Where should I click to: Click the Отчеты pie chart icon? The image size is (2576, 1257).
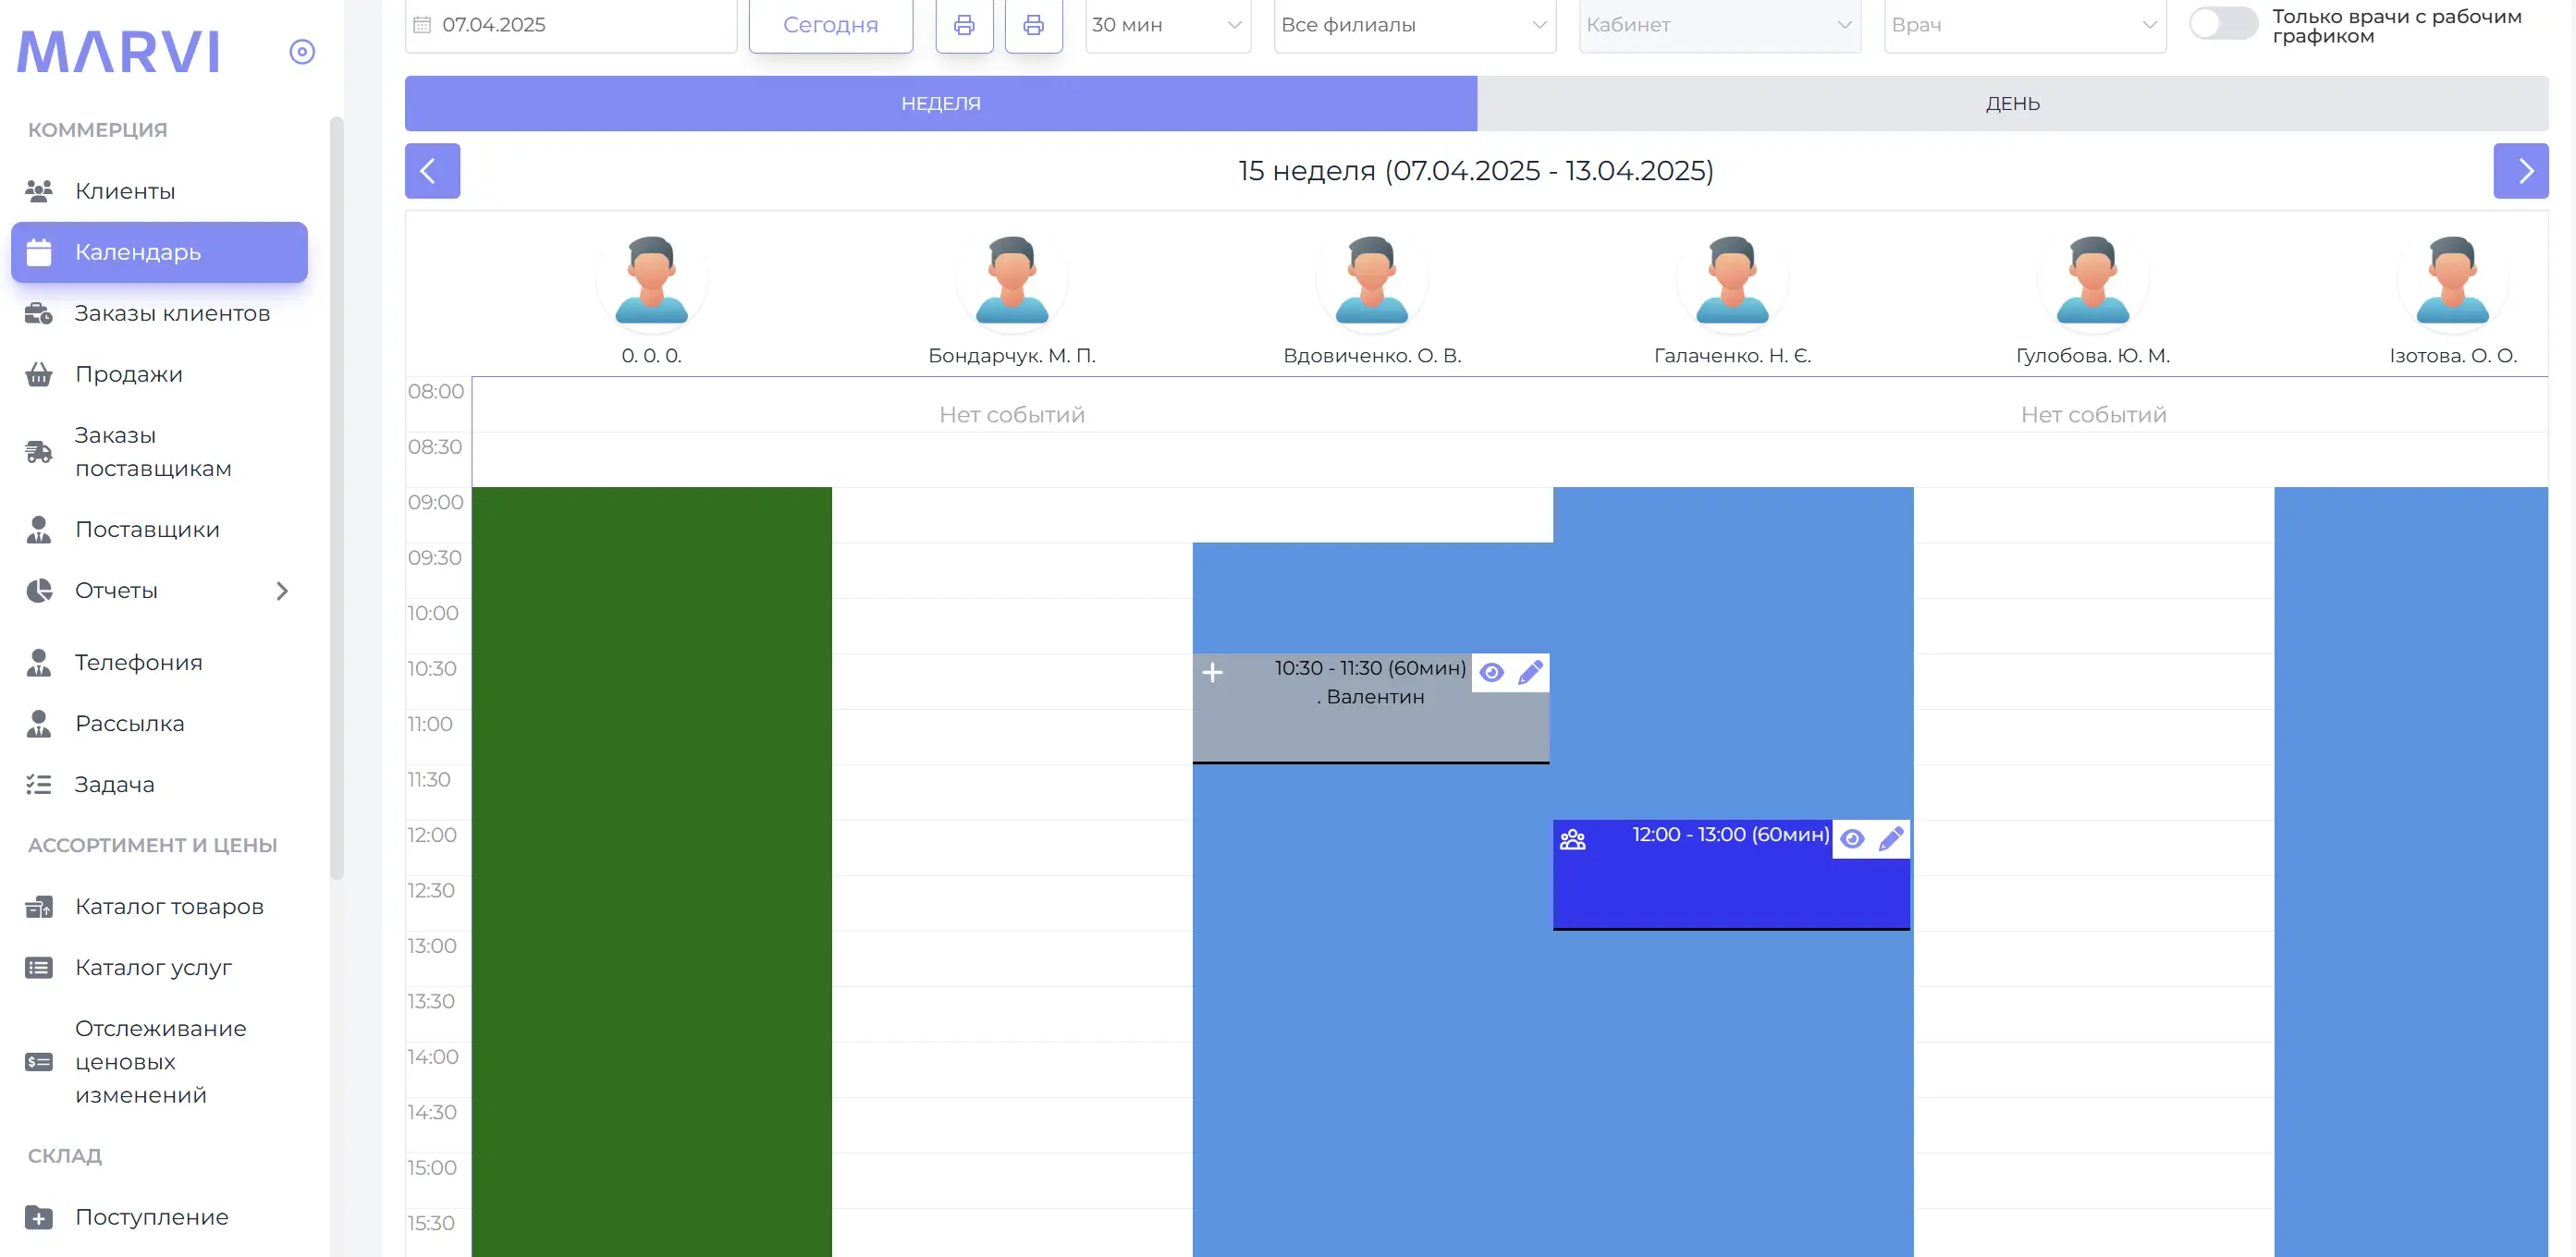point(39,590)
